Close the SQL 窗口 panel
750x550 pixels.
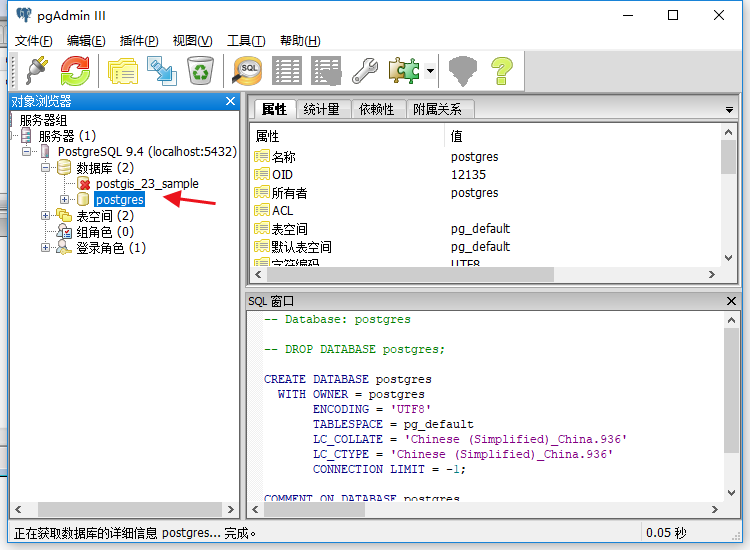click(x=731, y=301)
